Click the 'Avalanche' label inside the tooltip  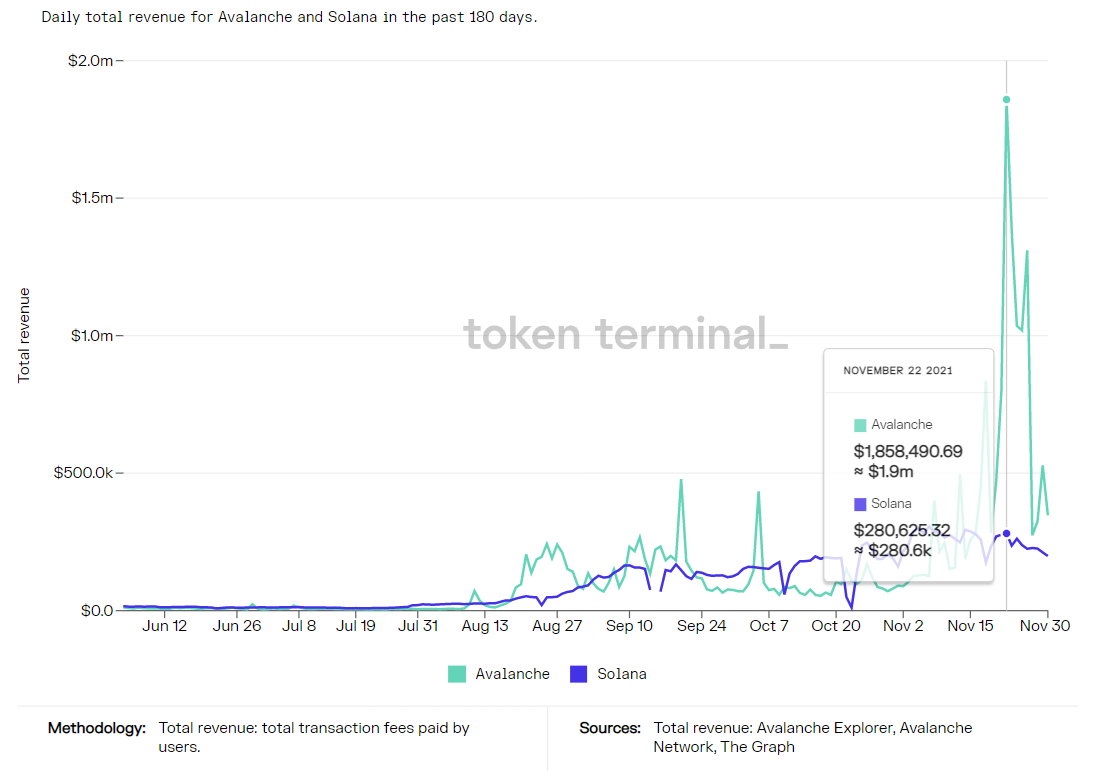point(901,425)
